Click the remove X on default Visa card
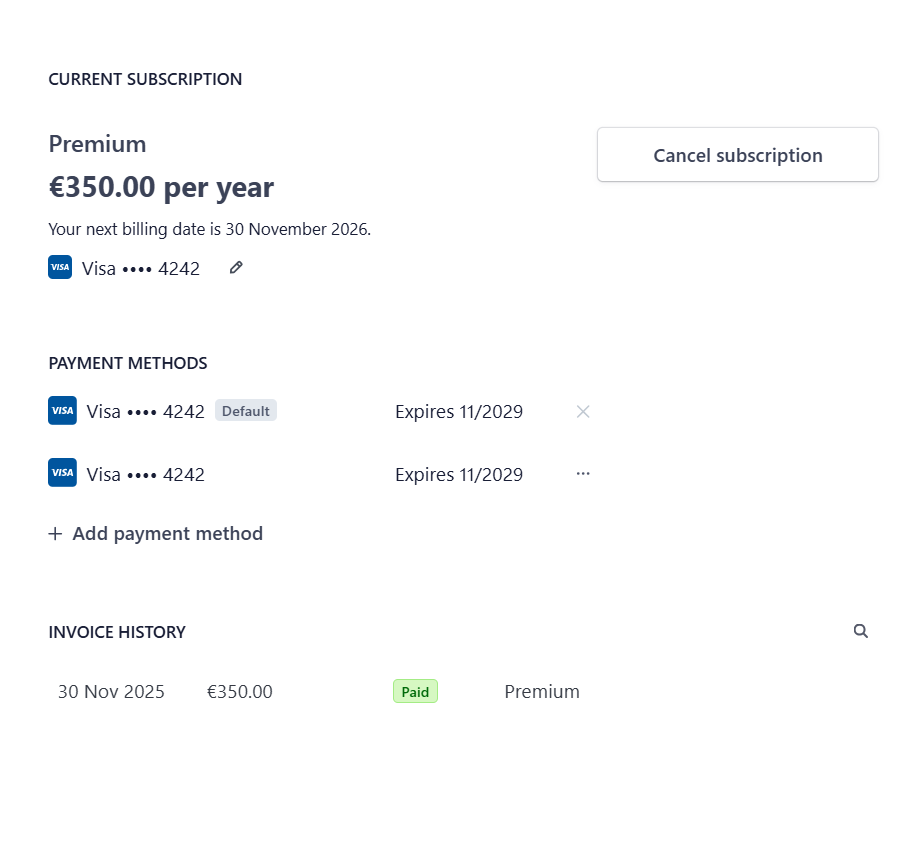This screenshot has height=862, width=913. pyautogui.click(x=583, y=411)
